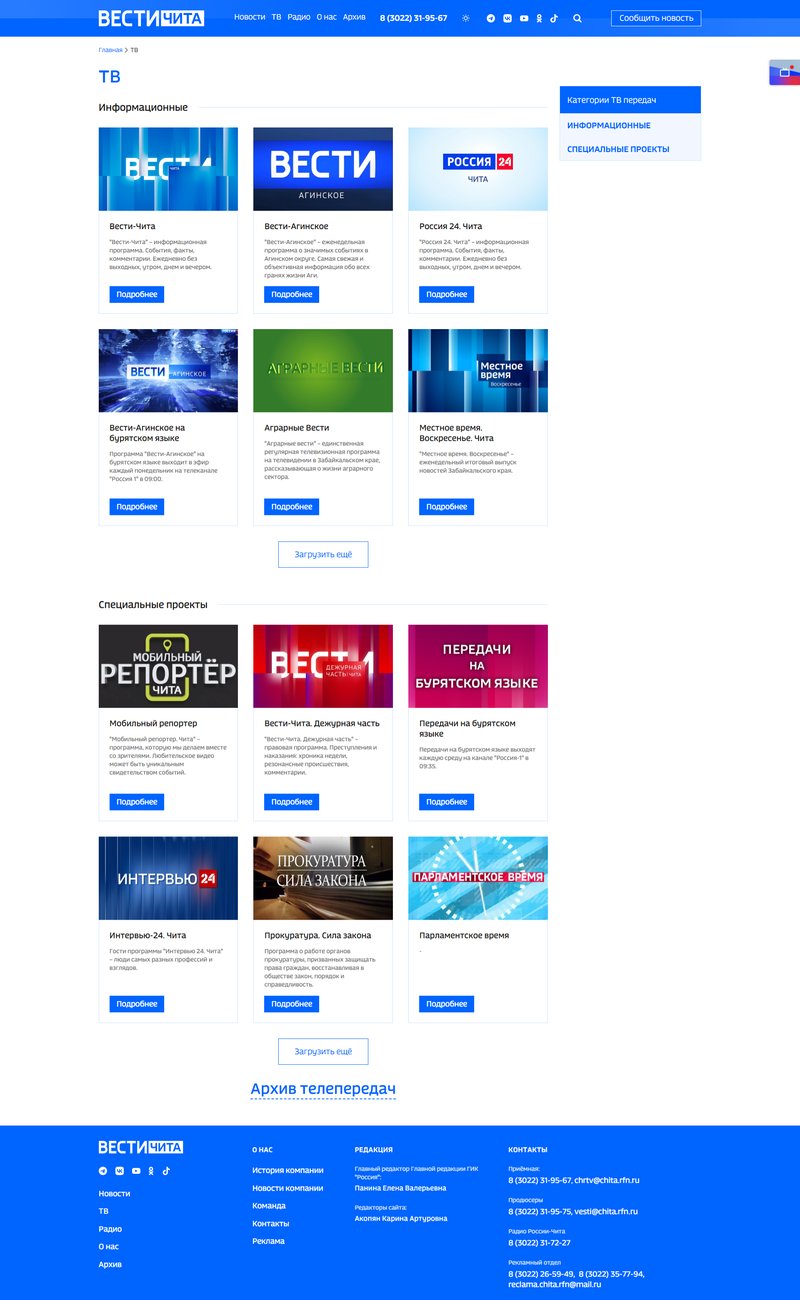Open the TikTok icon in the top bar
The image size is (800, 1300).
554,18
